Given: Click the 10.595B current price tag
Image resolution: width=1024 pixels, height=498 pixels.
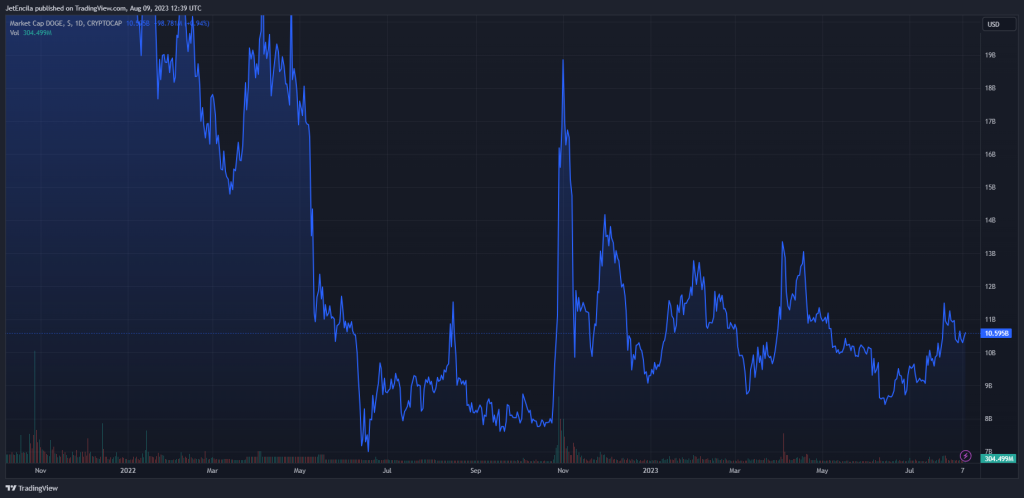Looking at the screenshot, I should click(x=996, y=333).
